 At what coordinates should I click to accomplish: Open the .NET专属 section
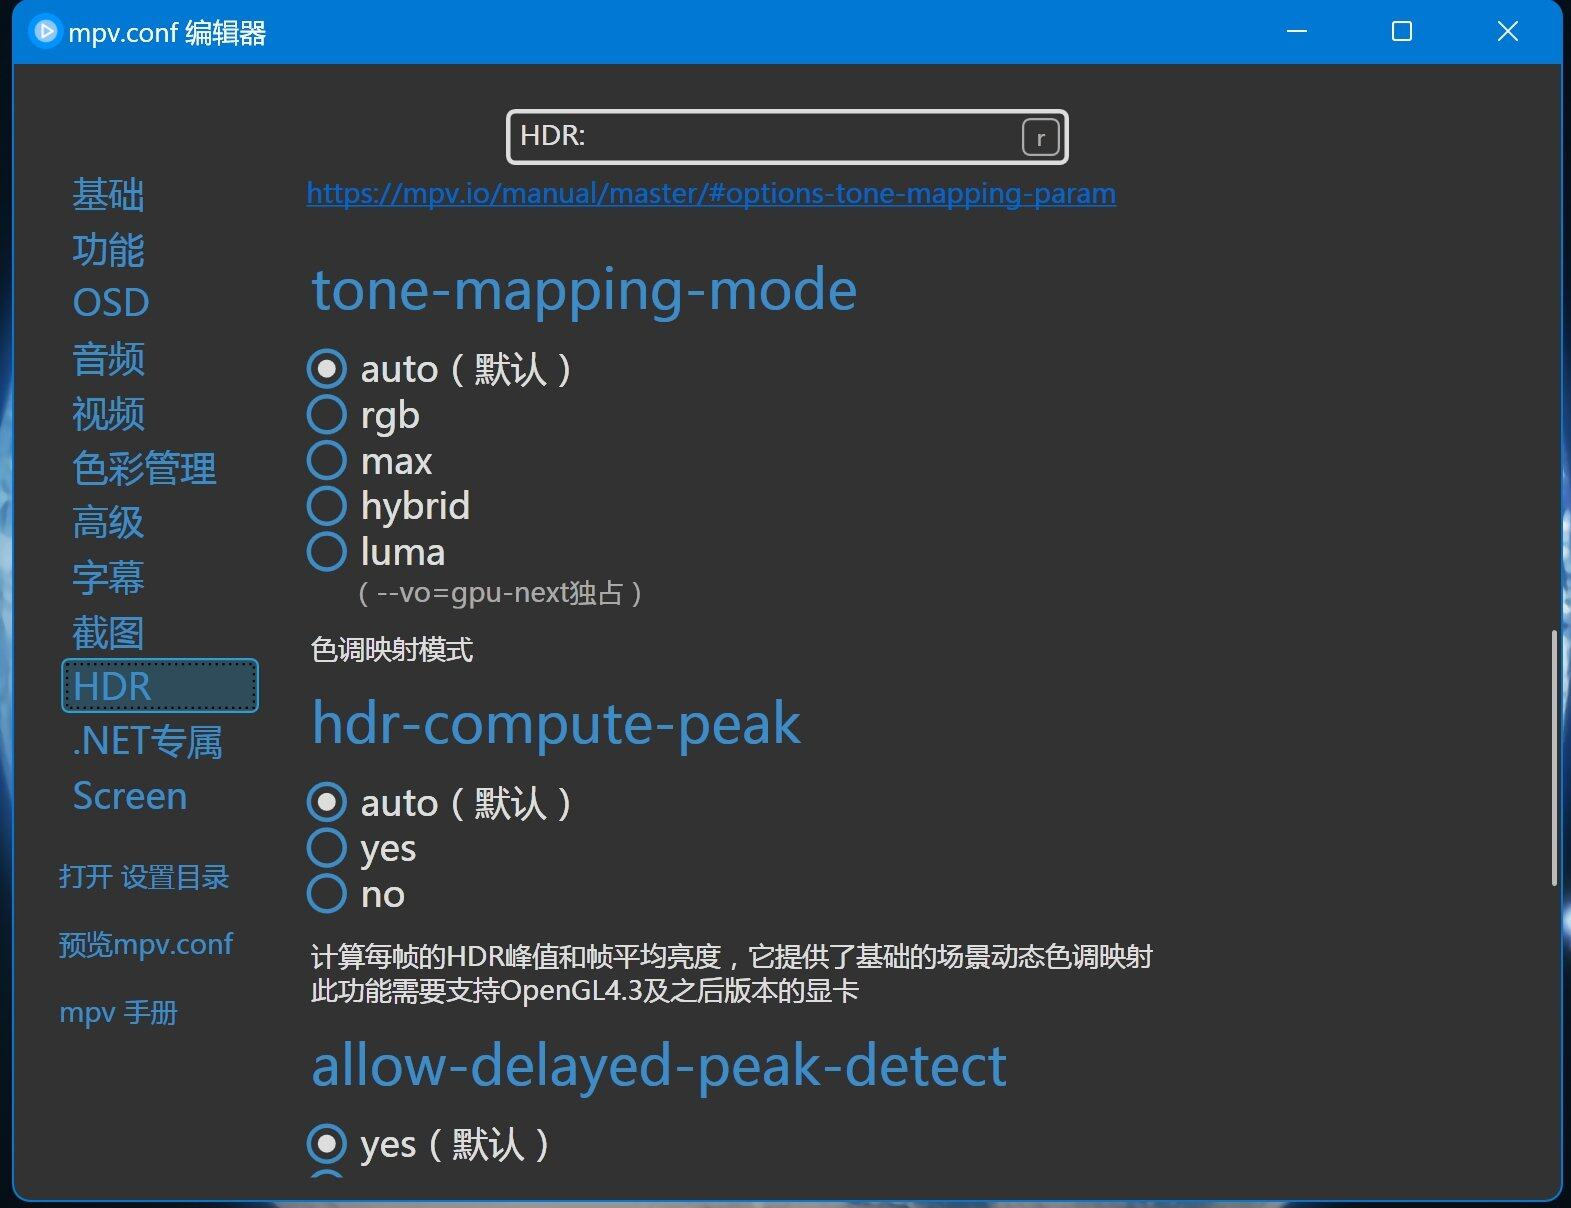point(147,741)
